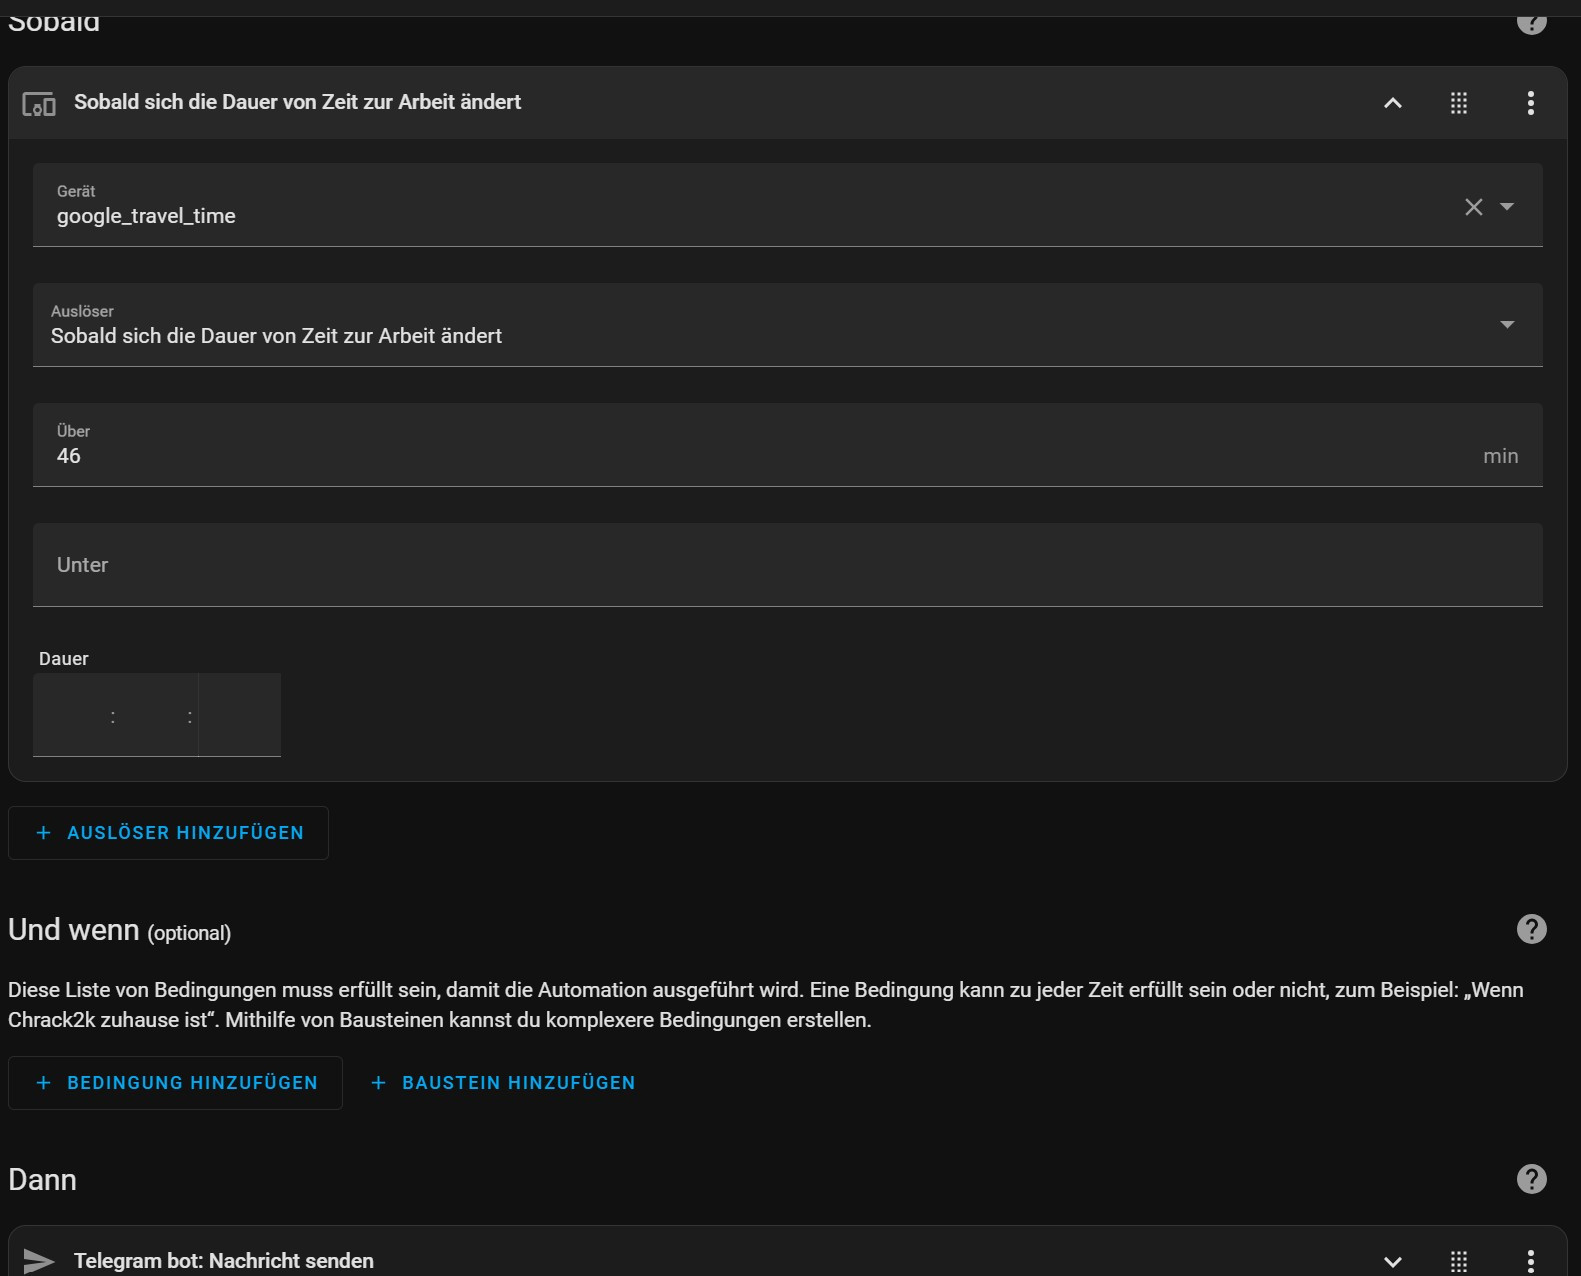
Task: Click Bedingung hinzufügen button
Action: tap(175, 1083)
